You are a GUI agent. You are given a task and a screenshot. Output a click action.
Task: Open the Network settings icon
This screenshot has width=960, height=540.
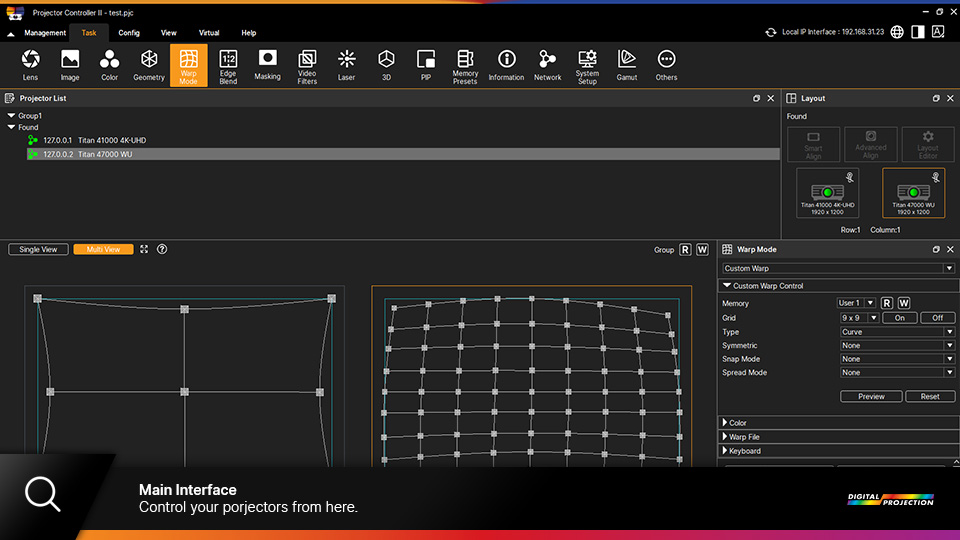547,64
